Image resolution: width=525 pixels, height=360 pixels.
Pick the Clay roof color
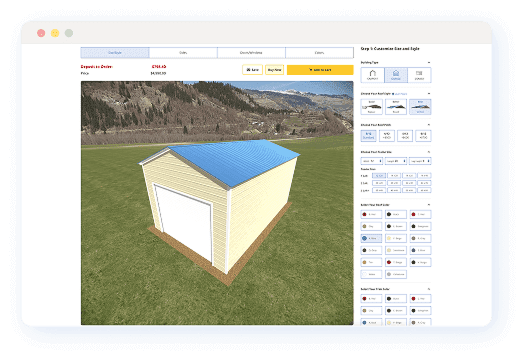click(371, 226)
